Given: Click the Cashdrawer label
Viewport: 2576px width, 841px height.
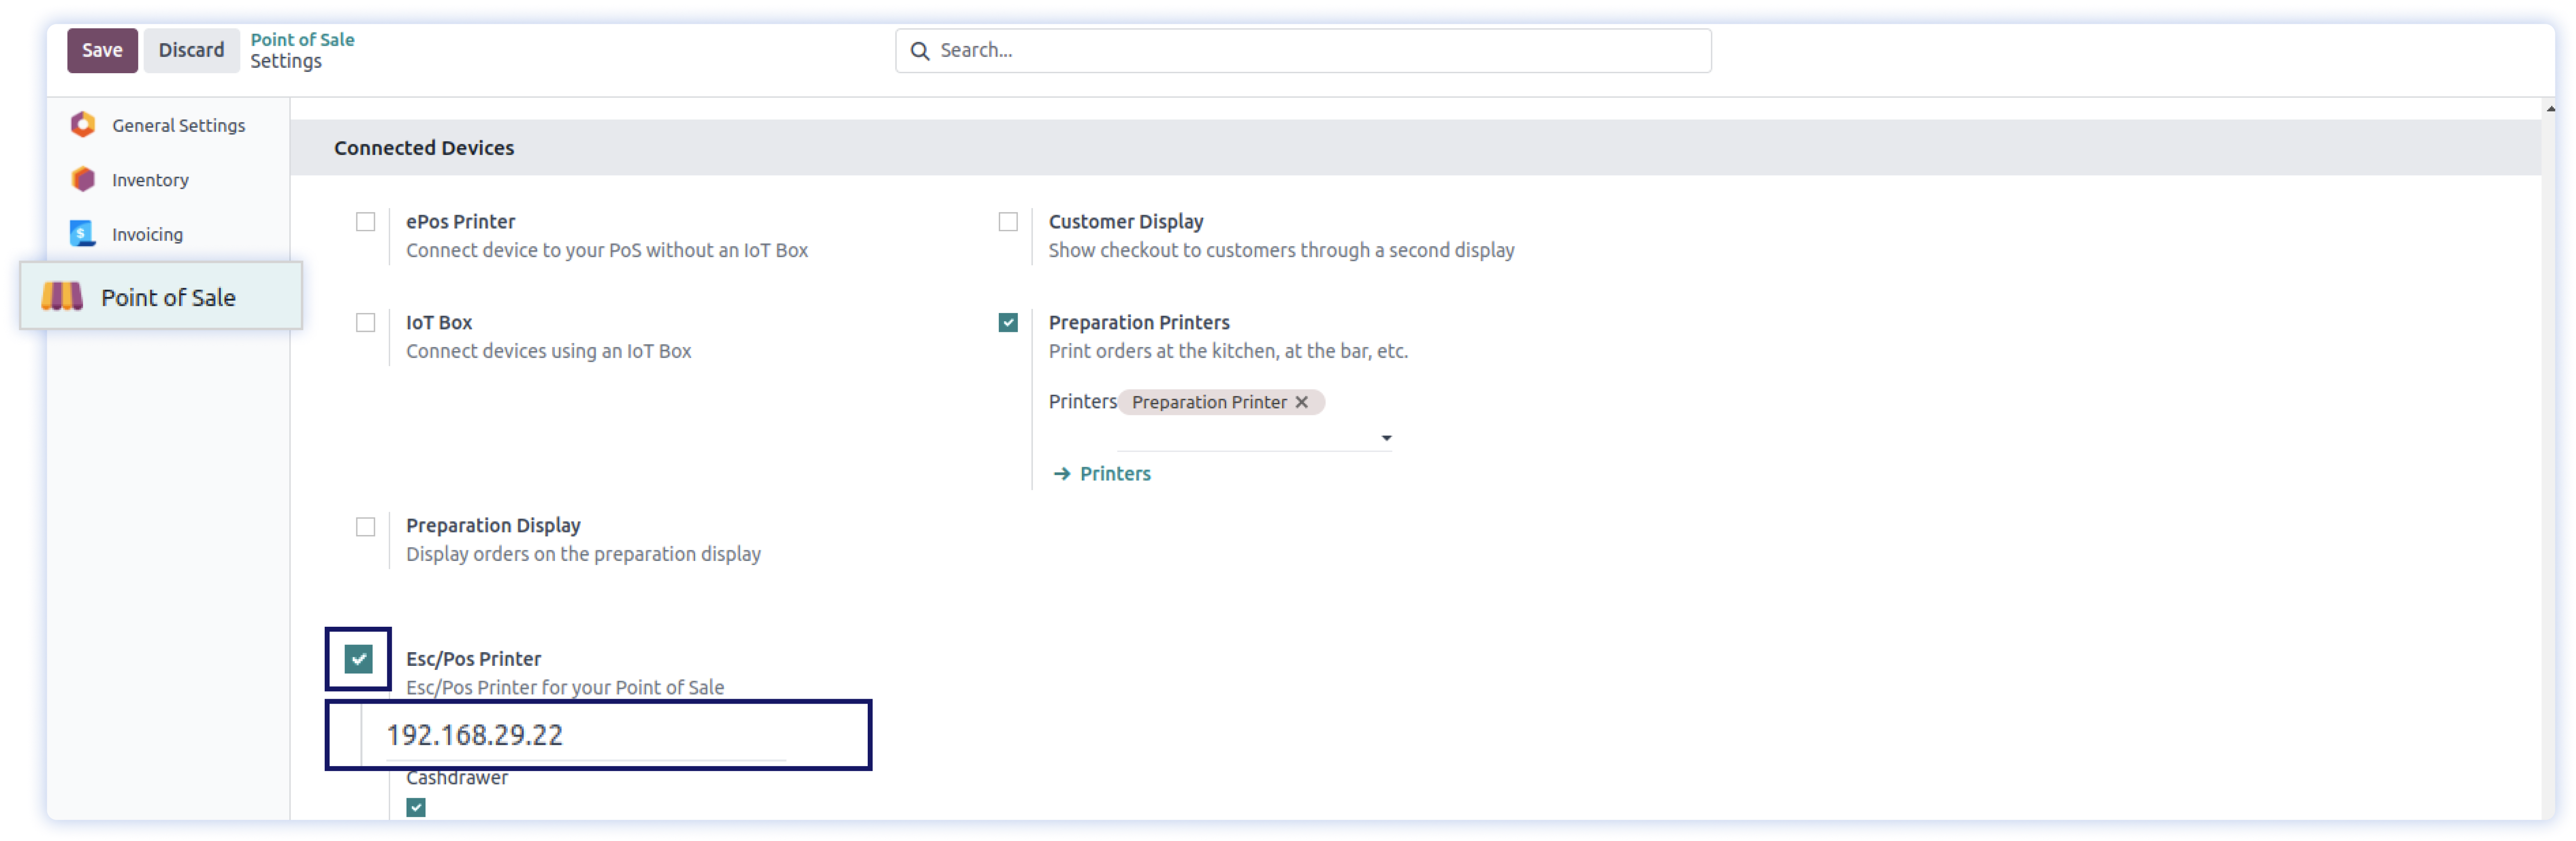Looking at the screenshot, I should coord(457,778).
